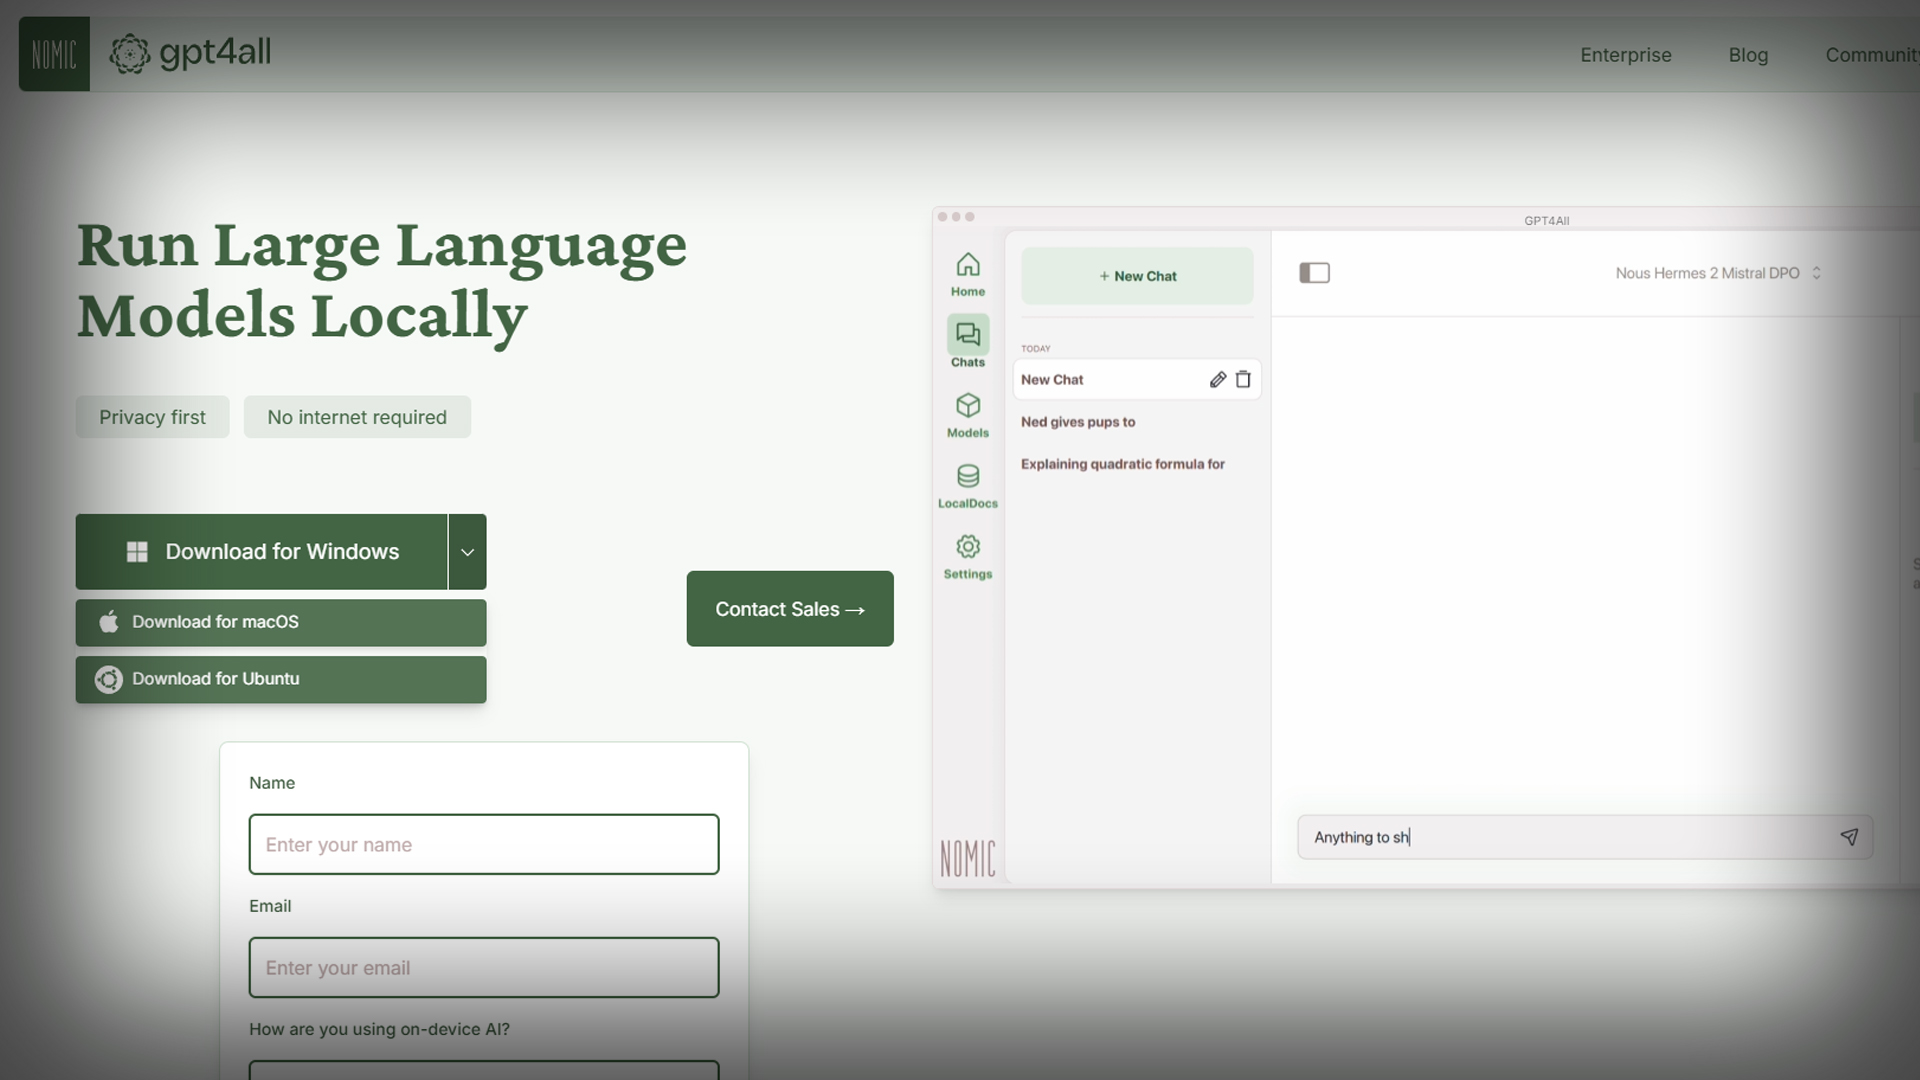Send message with paper plane icon
This screenshot has height=1080, width=1920.
click(1849, 837)
